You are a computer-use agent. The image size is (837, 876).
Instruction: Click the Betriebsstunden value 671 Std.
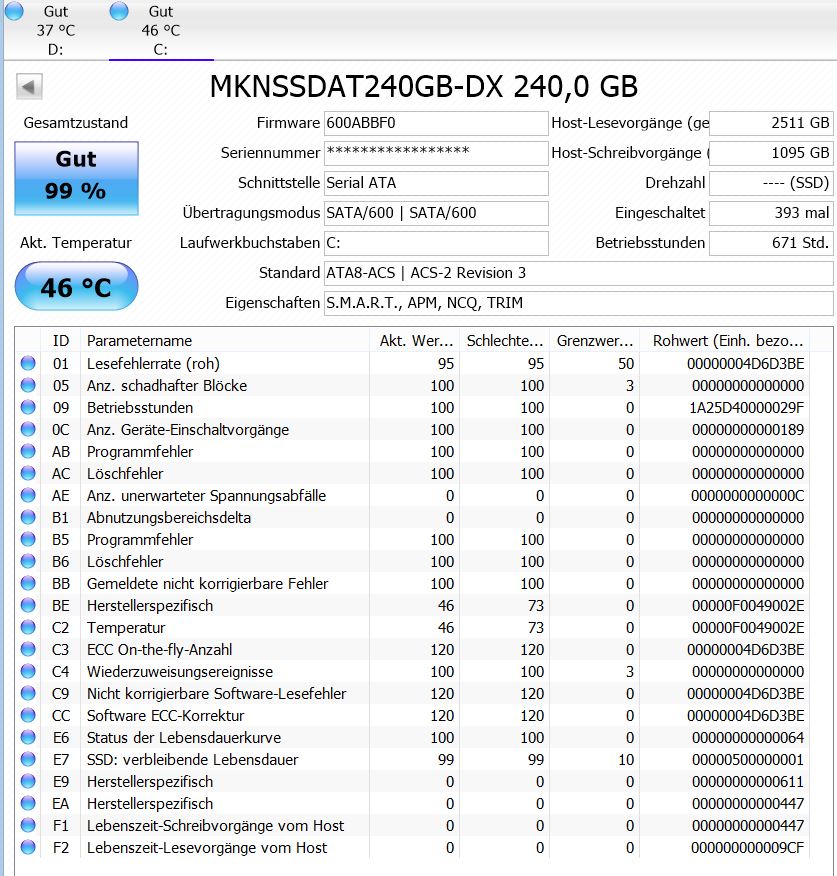[x=771, y=243]
